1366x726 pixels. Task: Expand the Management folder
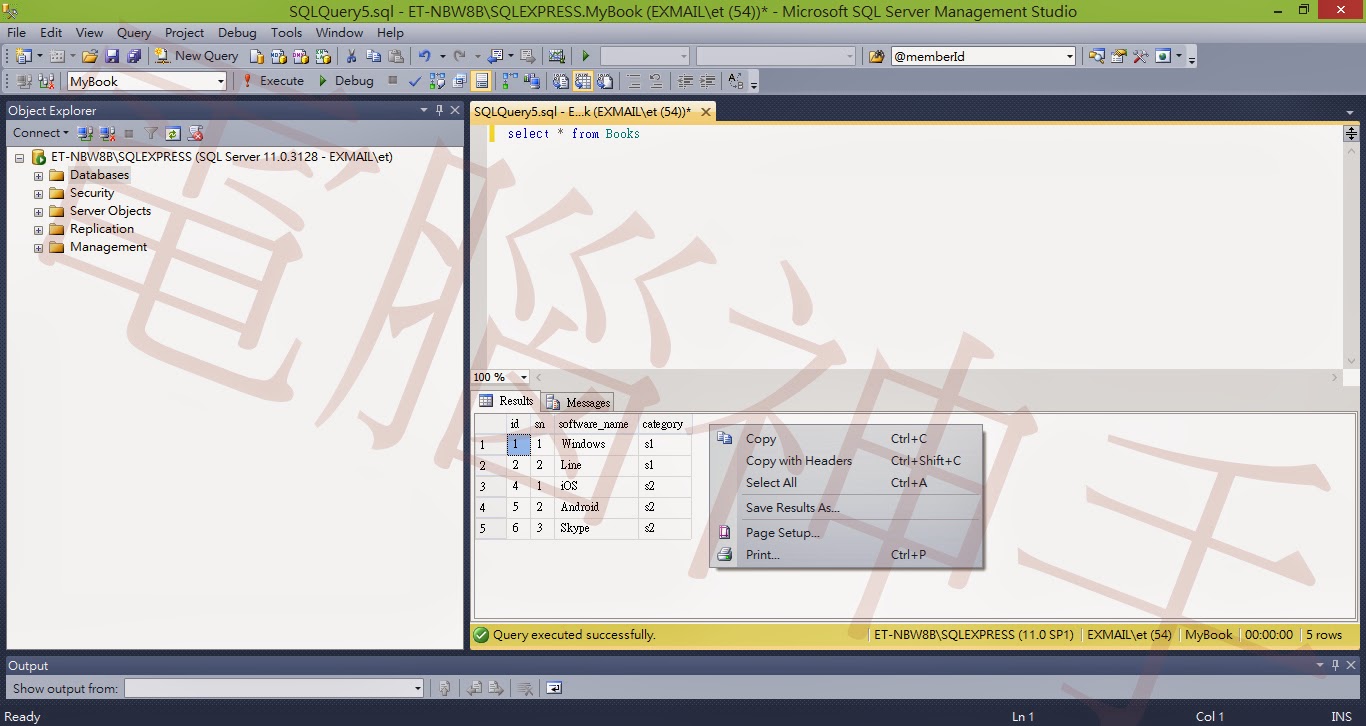point(39,248)
